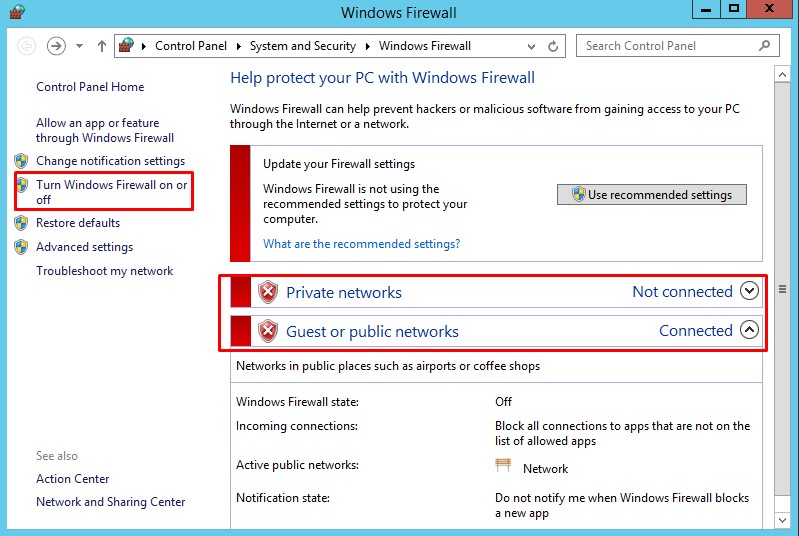The image size is (799, 536).
Task: Click the Windows Firewall breadcrumb
Action: coord(424,46)
